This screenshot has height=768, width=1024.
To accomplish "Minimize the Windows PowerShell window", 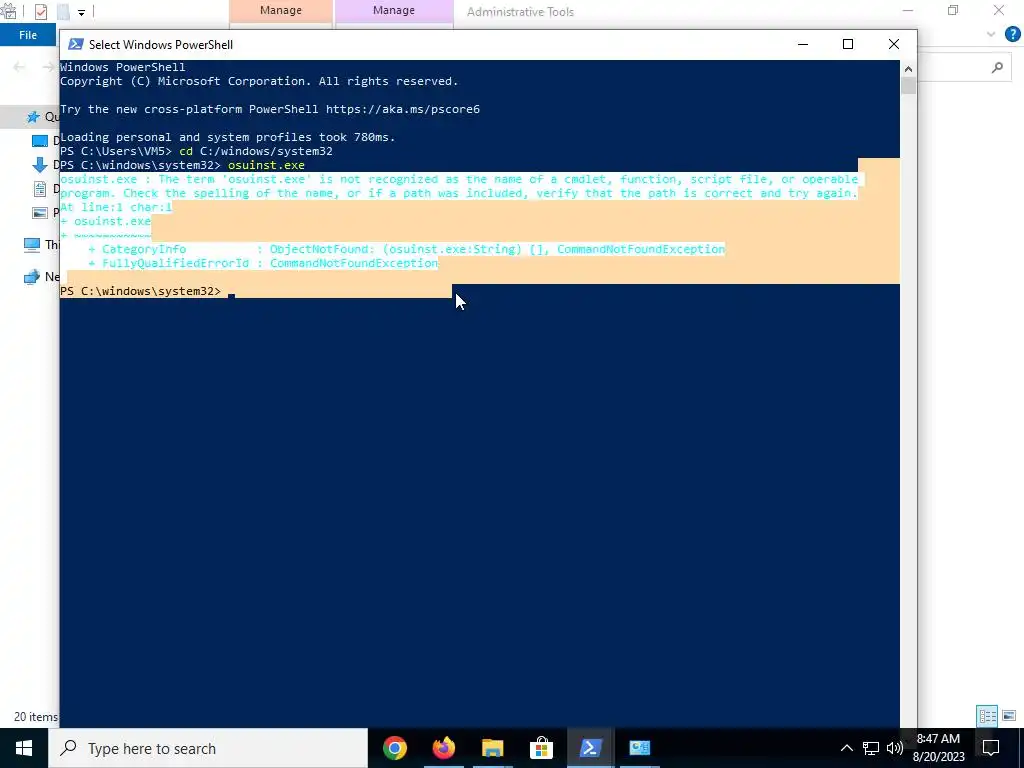I will (x=803, y=44).
